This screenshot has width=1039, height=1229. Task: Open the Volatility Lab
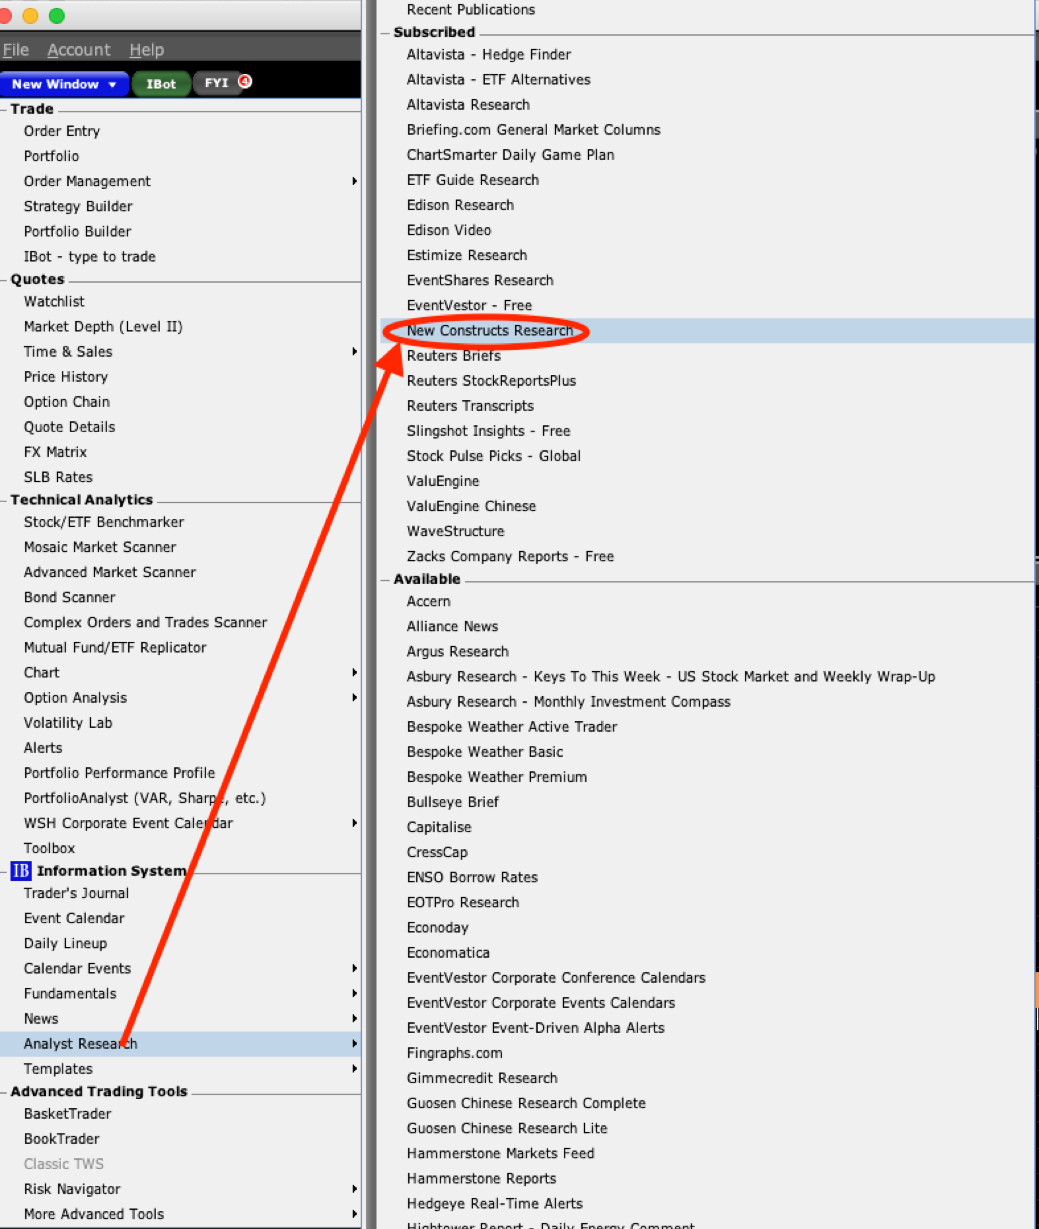67,722
